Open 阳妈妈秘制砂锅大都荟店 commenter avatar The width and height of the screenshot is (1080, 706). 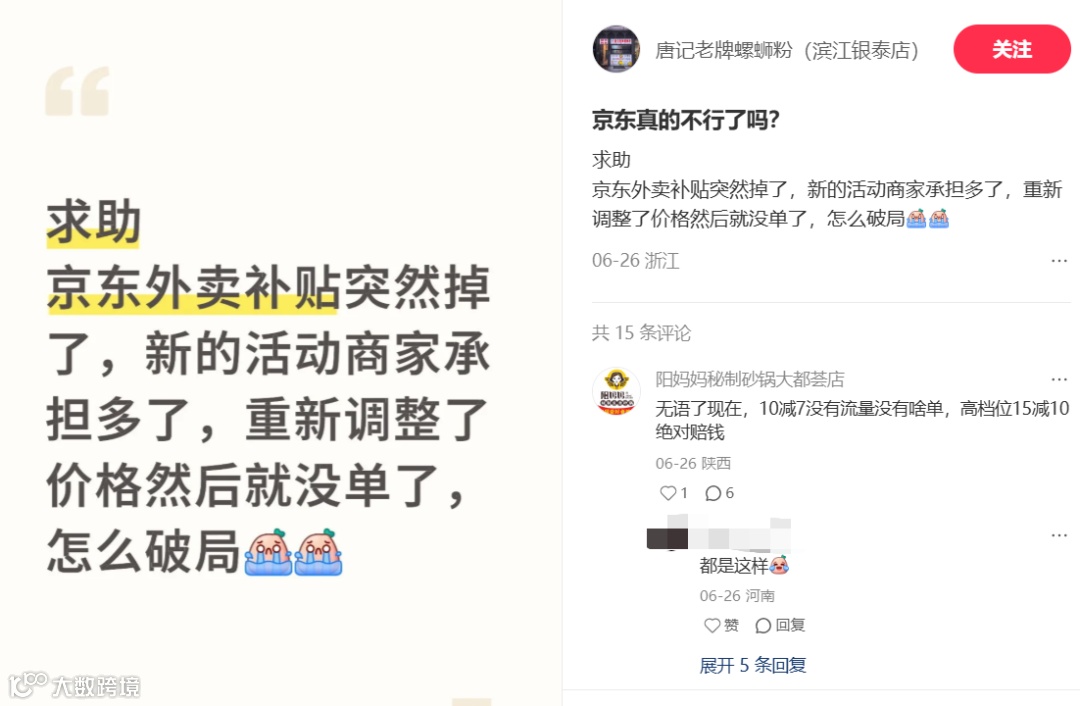(x=616, y=391)
